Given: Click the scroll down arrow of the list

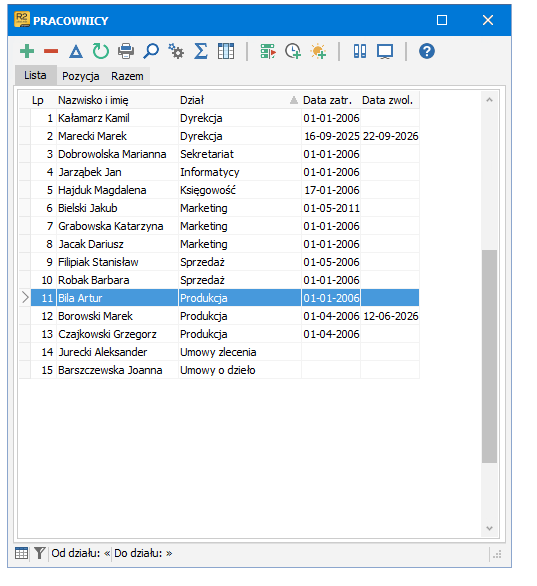Looking at the screenshot, I should coord(490,528).
